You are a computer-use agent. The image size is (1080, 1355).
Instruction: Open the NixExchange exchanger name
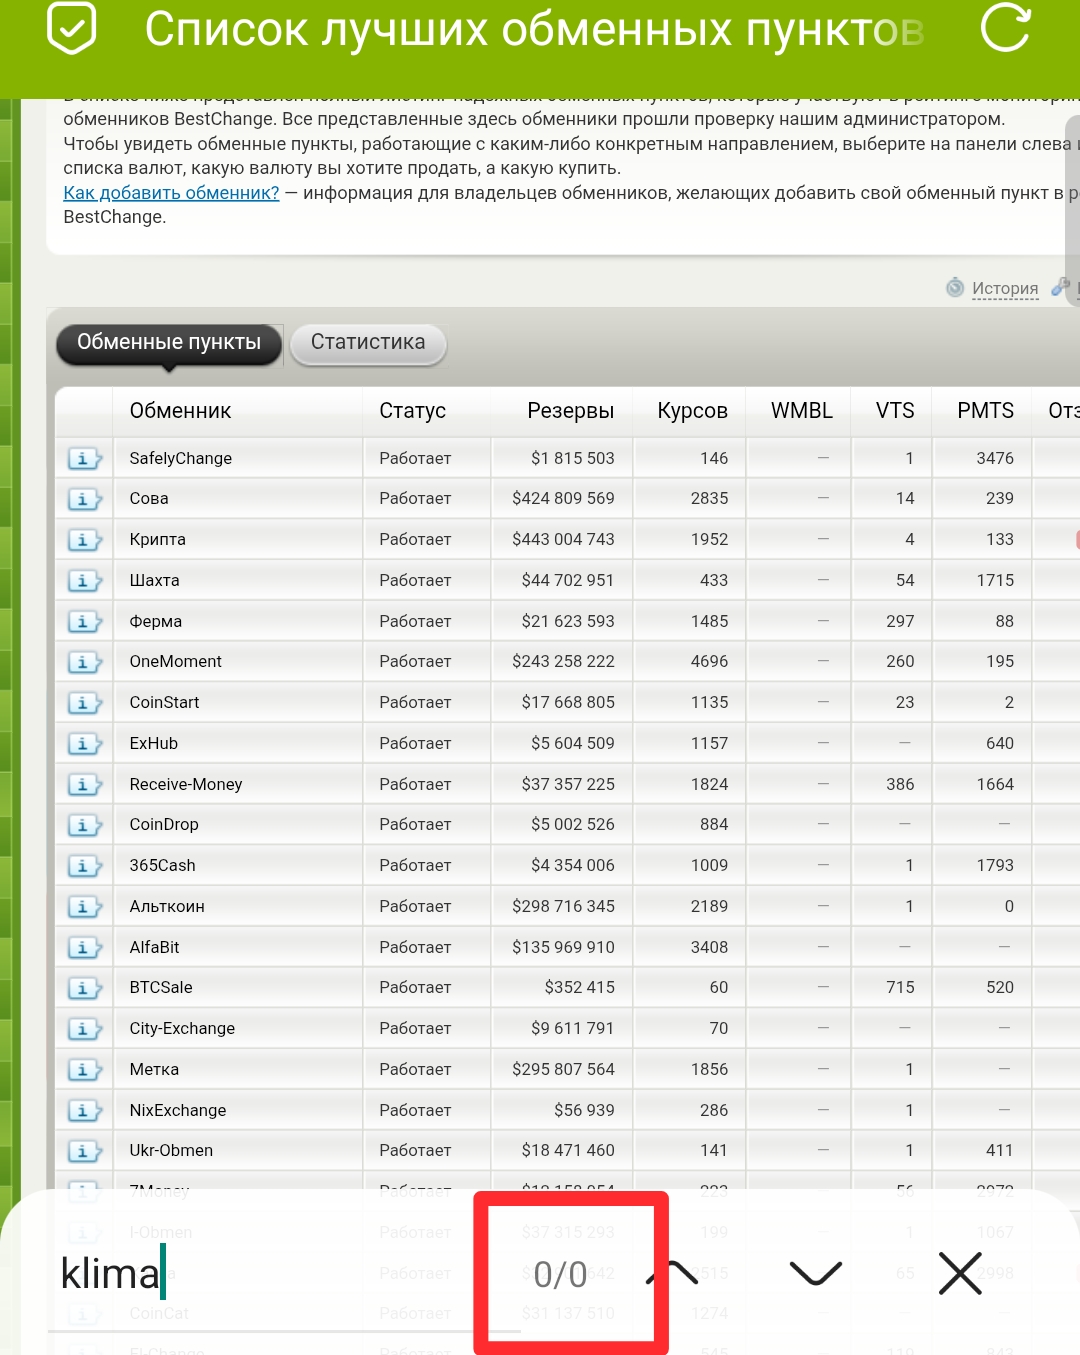point(178,1111)
